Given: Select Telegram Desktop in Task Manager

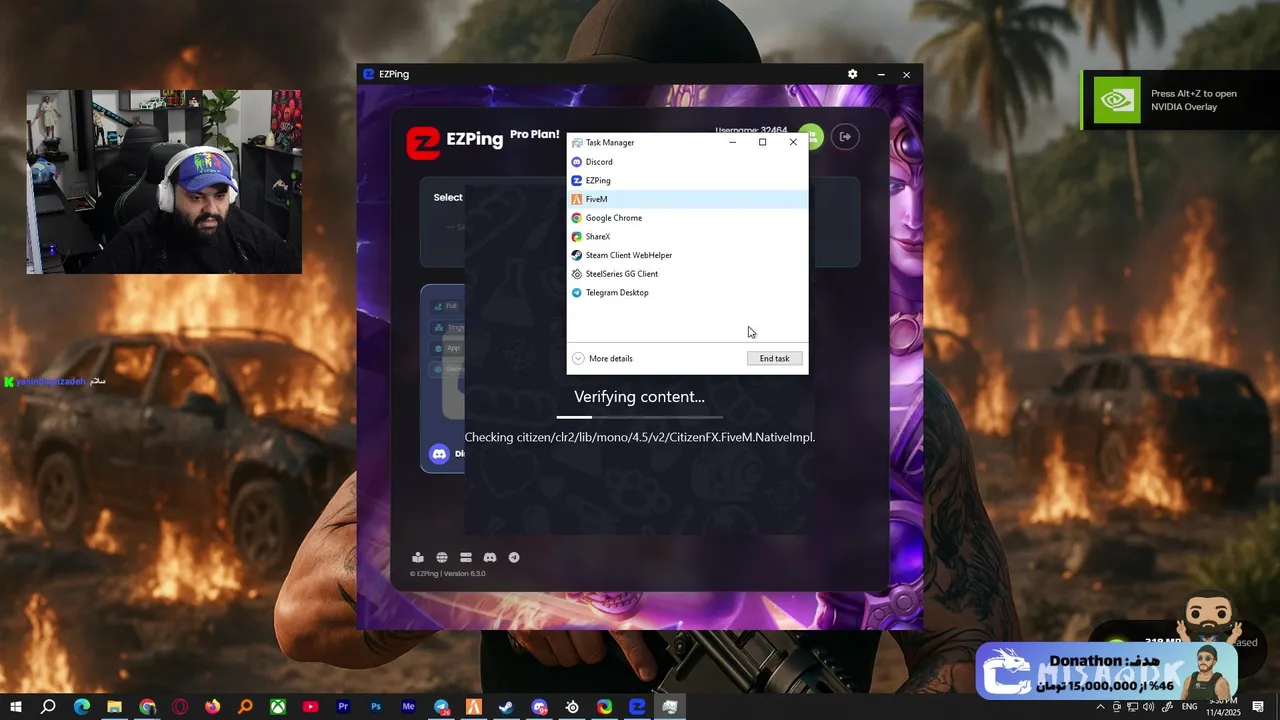Looking at the screenshot, I should click(x=687, y=293).
